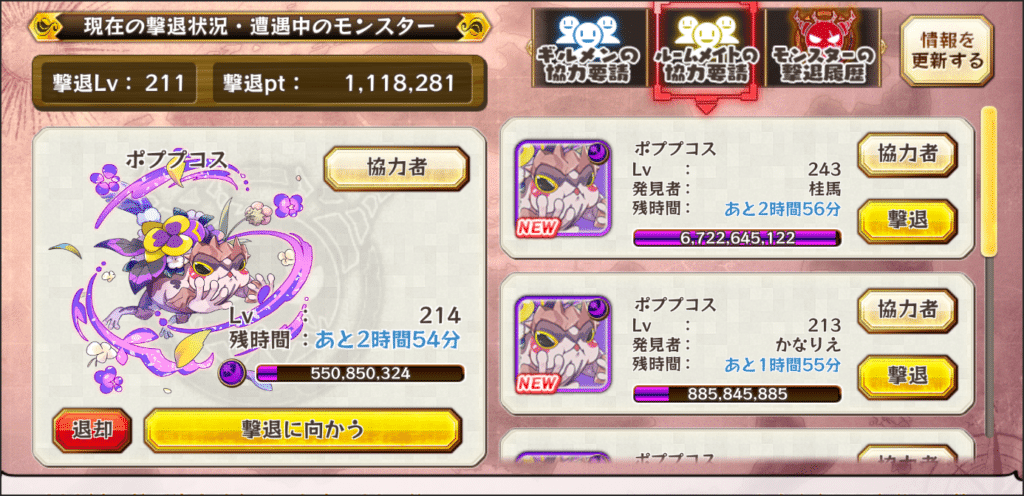Click the 6,722,645,122 HP gauge
Viewport: 1024px width, 496px height.
pos(737,238)
